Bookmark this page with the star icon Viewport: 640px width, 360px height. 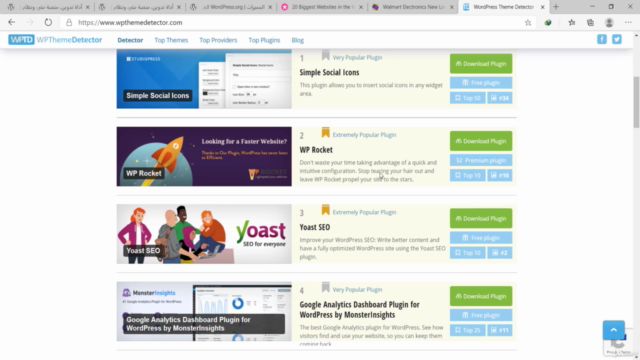coord(528,22)
